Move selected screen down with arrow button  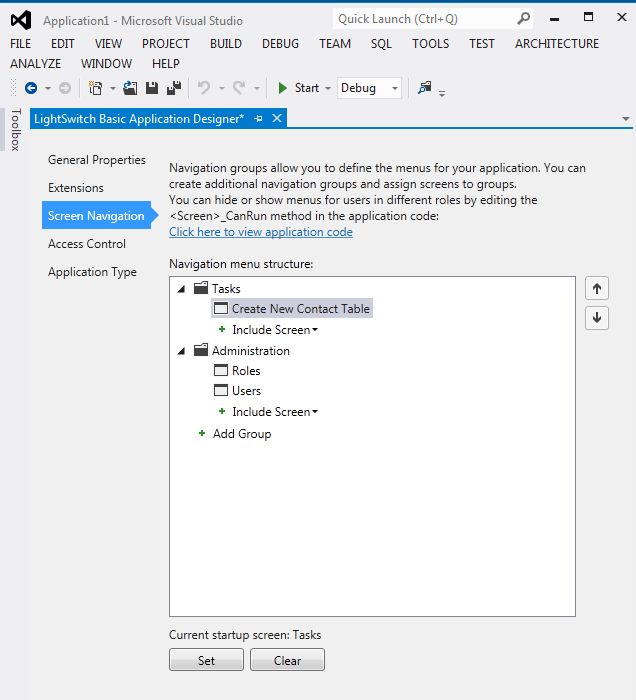[597, 318]
